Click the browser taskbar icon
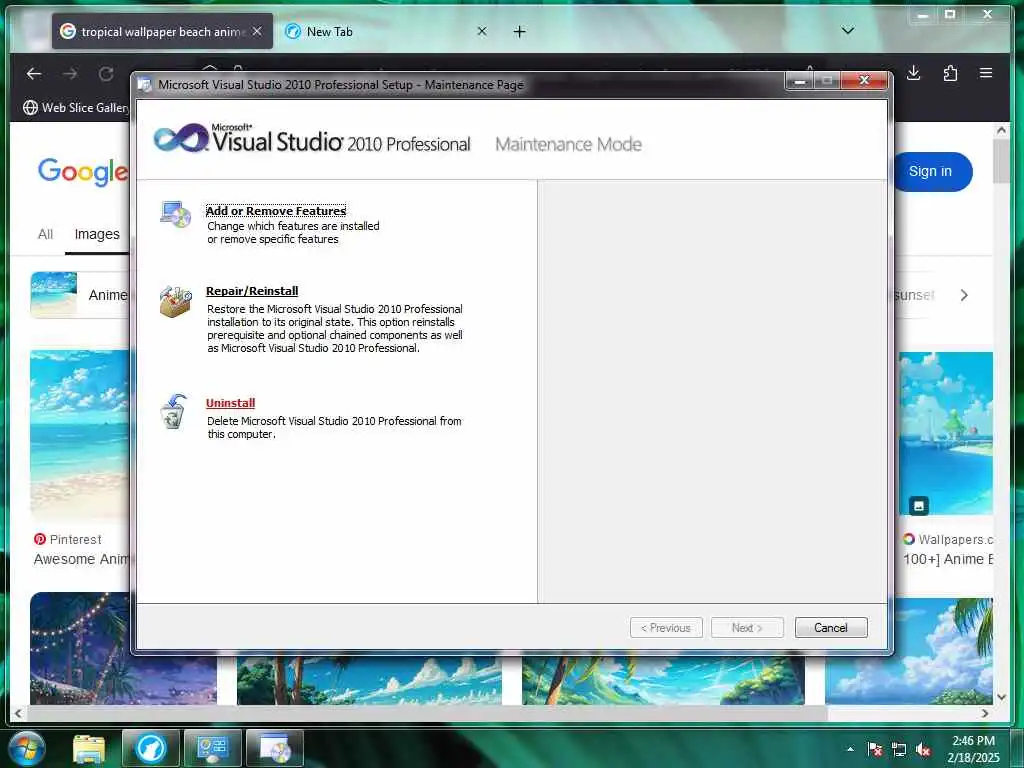The height and width of the screenshot is (768, 1024). pos(150,748)
